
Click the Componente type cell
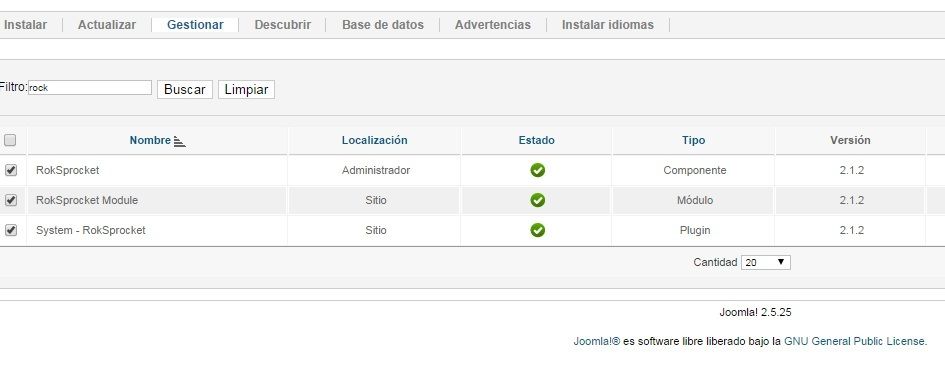695,170
